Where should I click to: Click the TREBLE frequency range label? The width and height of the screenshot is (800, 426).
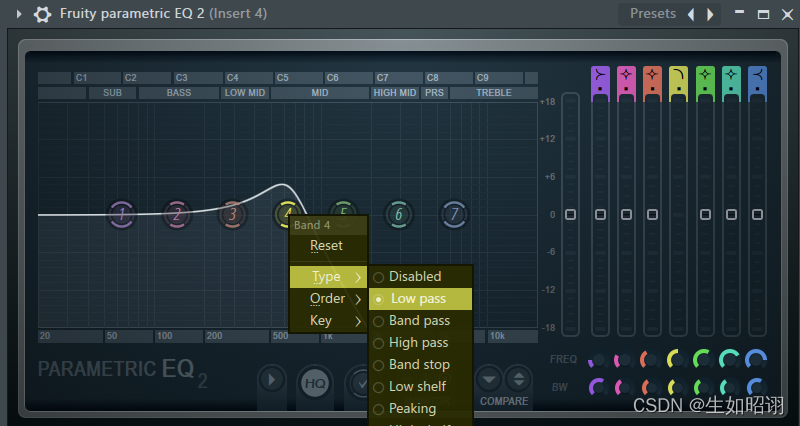(x=493, y=93)
